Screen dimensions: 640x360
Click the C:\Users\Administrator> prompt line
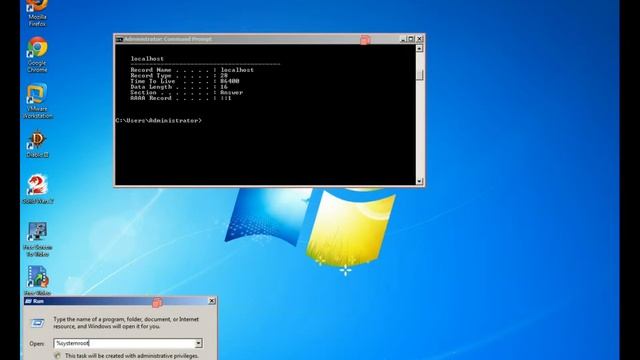[x=158, y=120]
